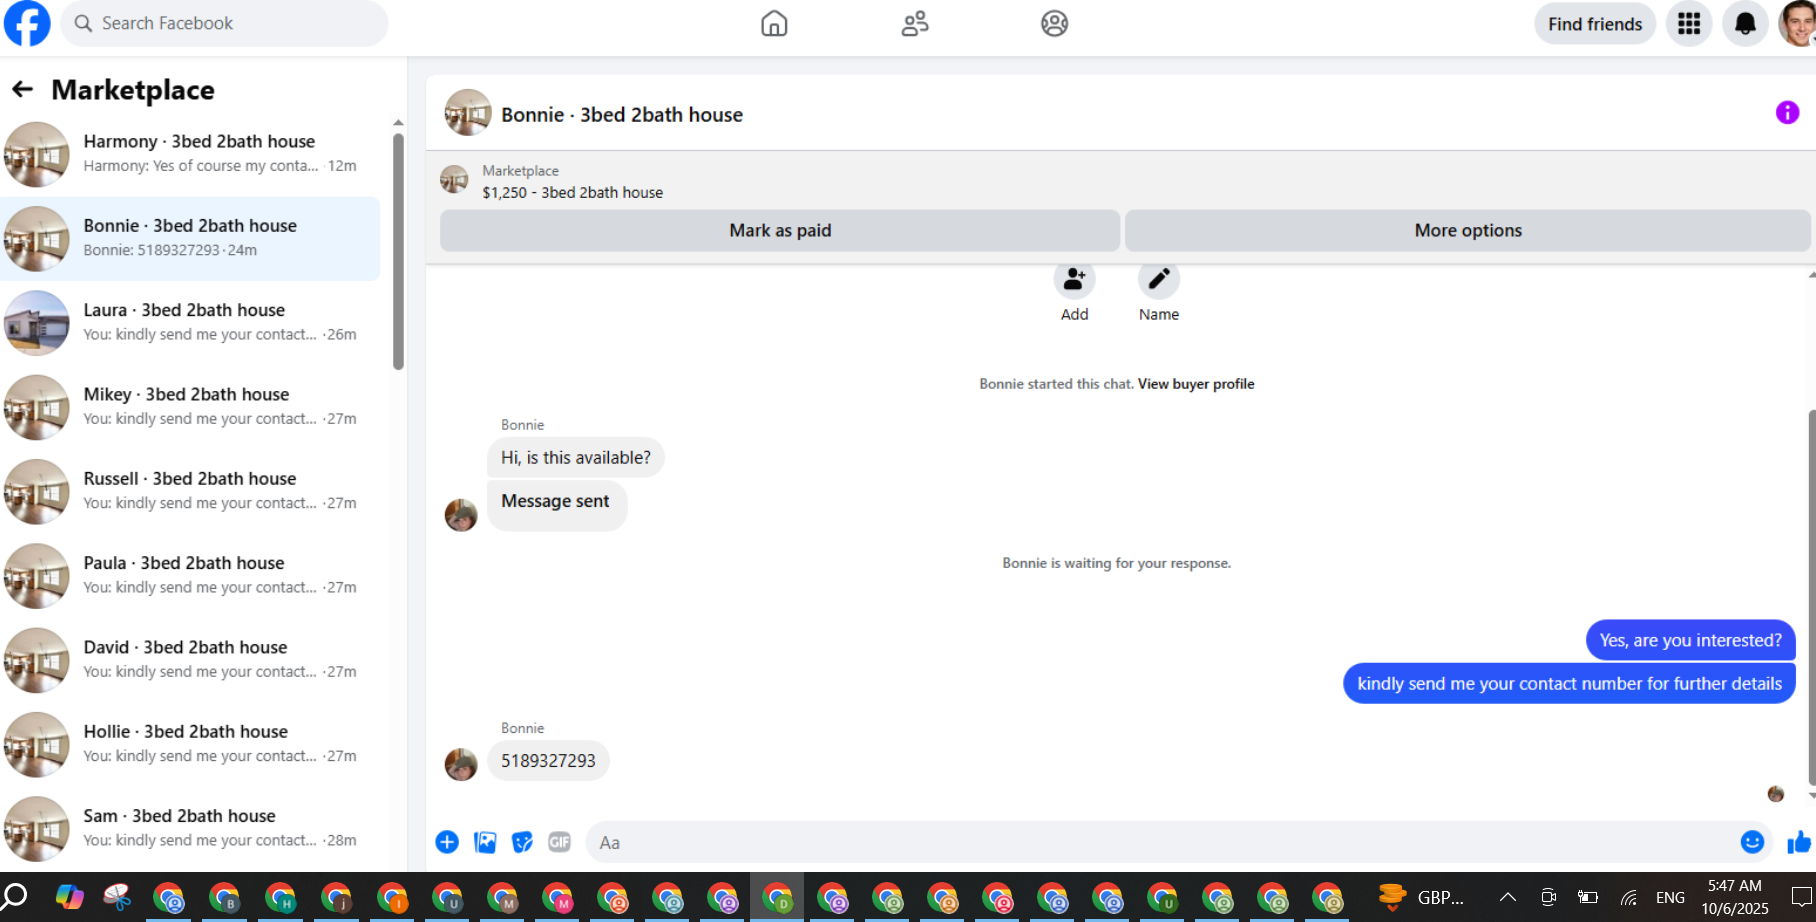This screenshot has height=922, width=1816.
Task: Click Laura's house listing thumbnail
Action: pyautogui.click(x=36, y=323)
